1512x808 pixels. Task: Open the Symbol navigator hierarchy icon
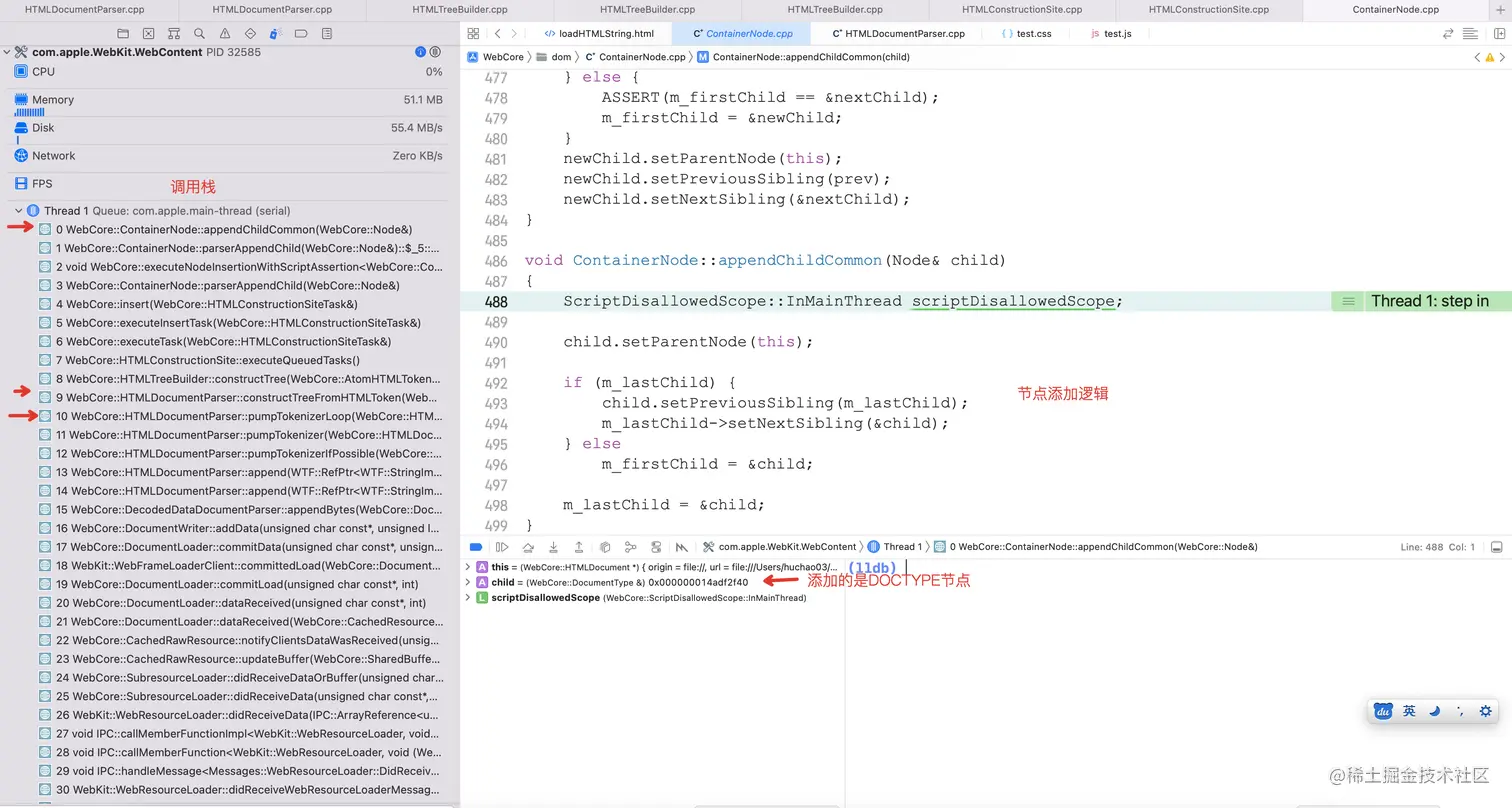174,33
